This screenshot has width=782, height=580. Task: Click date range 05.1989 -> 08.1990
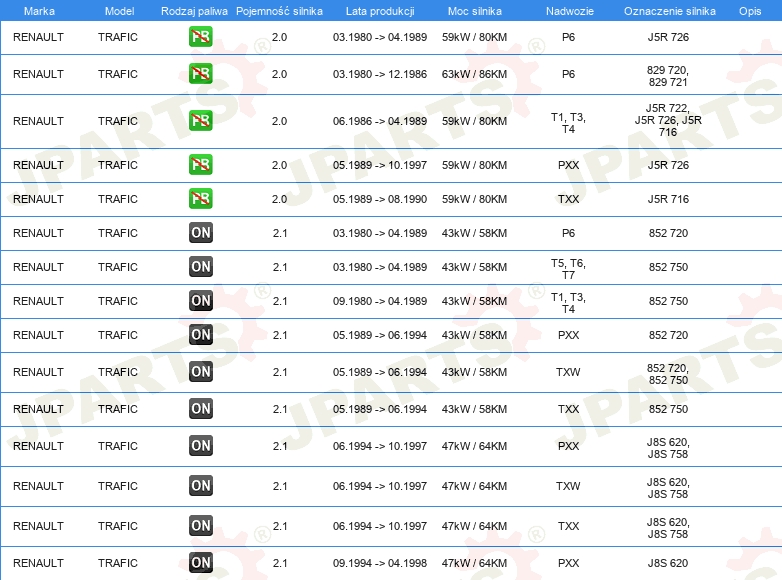pos(380,199)
